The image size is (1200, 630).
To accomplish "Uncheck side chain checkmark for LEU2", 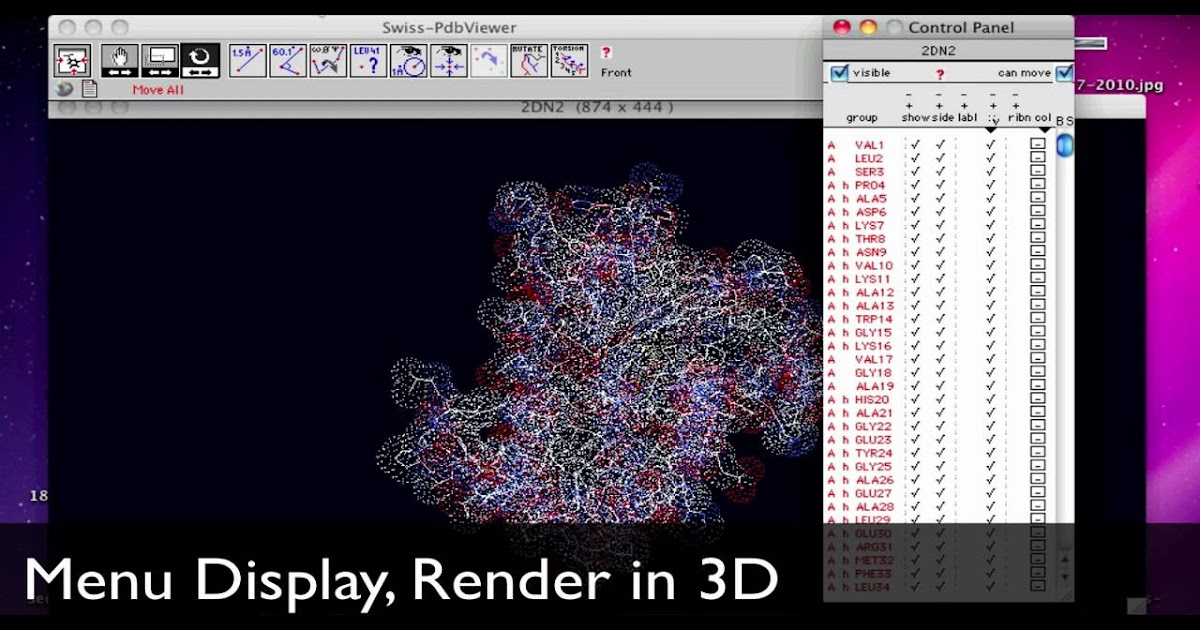I will click(940, 158).
